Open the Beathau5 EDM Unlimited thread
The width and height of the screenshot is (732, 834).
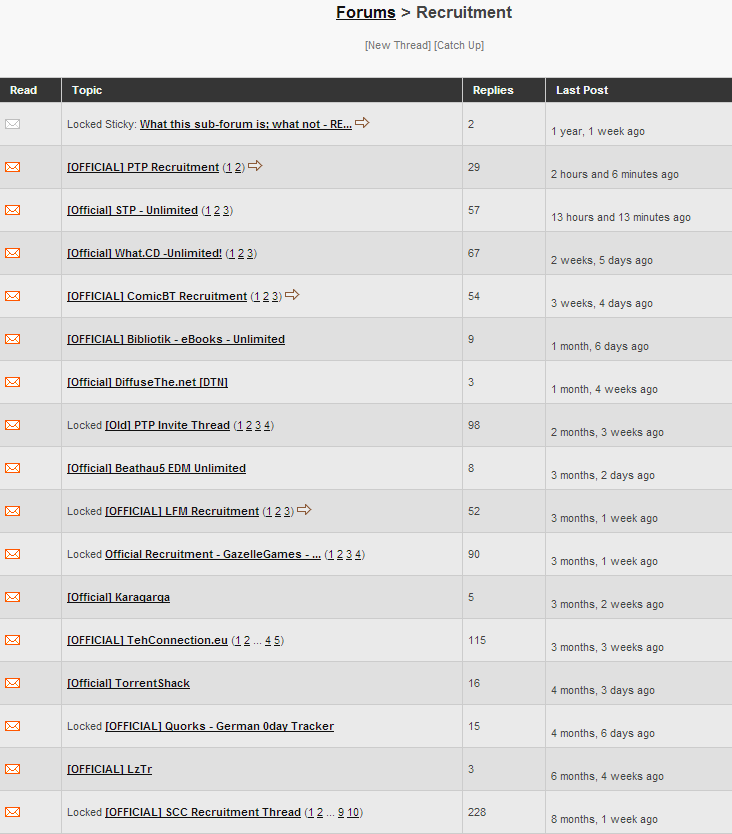(x=156, y=469)
